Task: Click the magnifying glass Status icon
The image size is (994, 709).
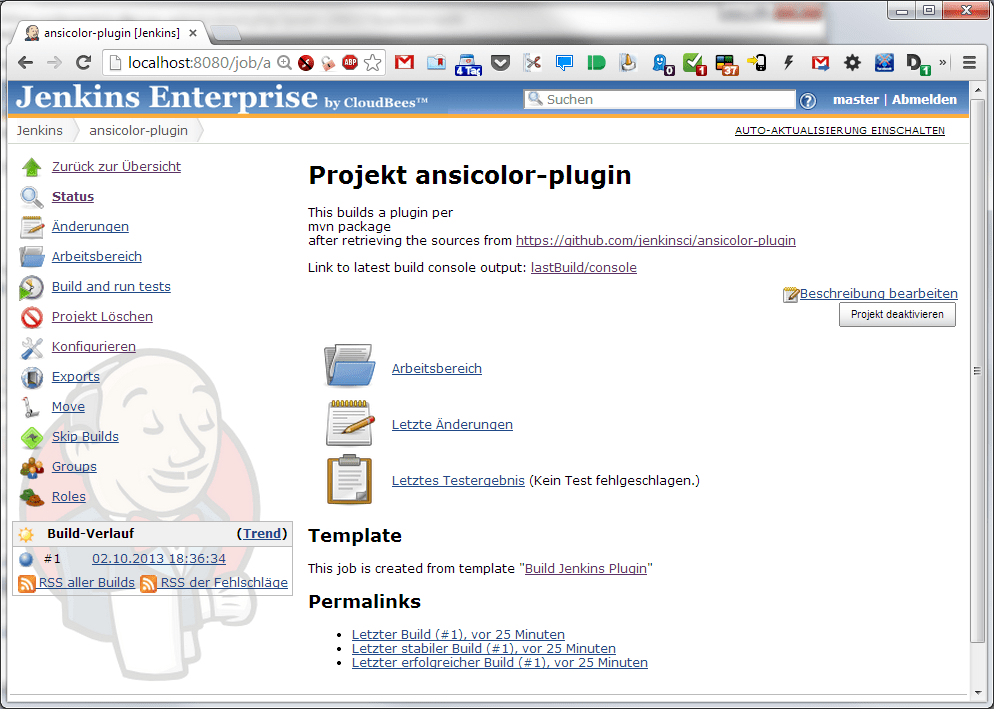Action: [32, 197]
